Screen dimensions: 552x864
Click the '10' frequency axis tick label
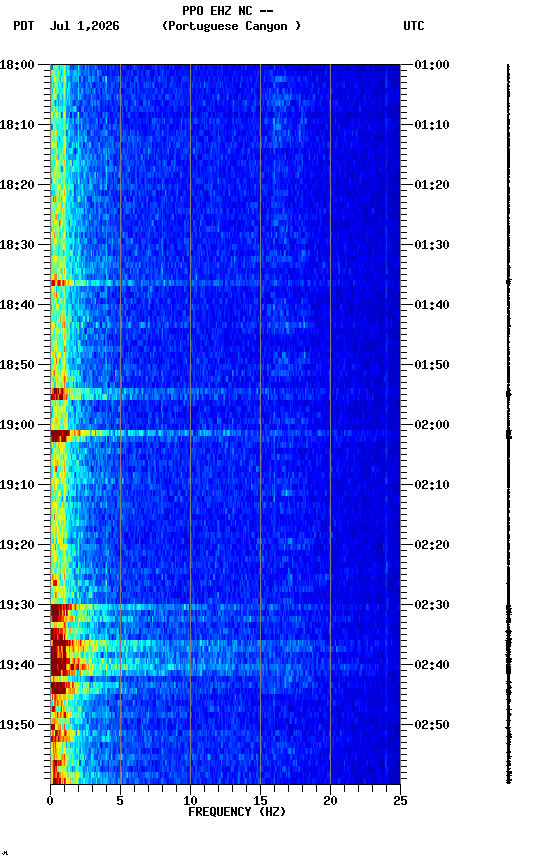pyautogui.click(x=190, y=801)
